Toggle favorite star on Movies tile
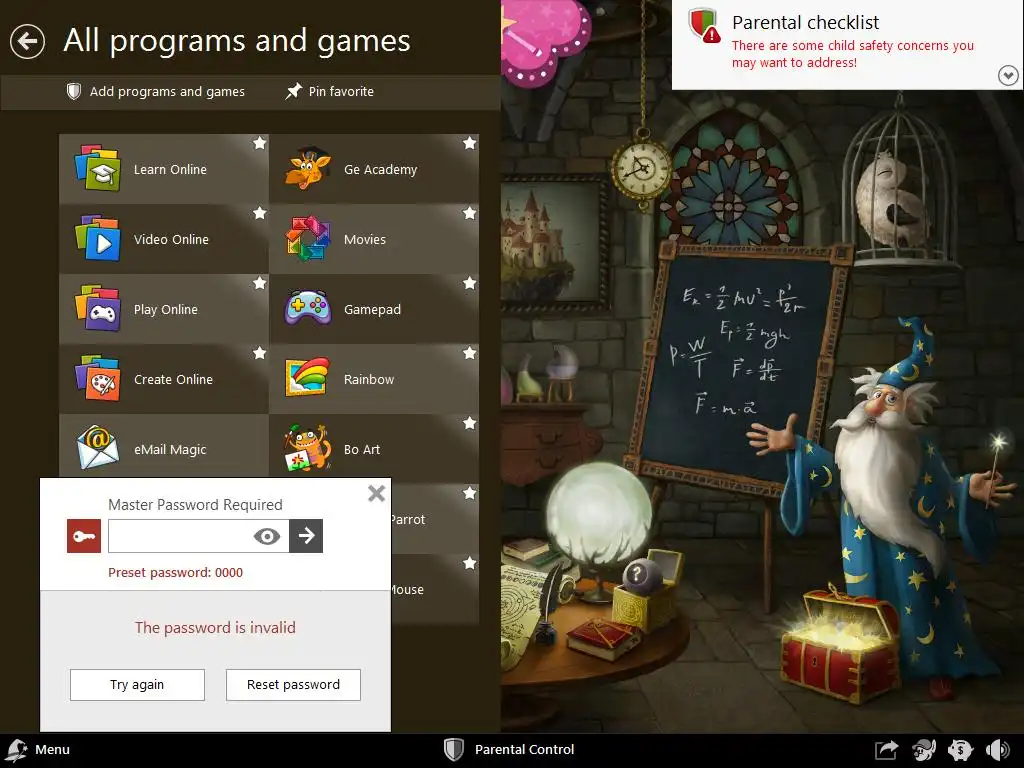 point(470,213)
